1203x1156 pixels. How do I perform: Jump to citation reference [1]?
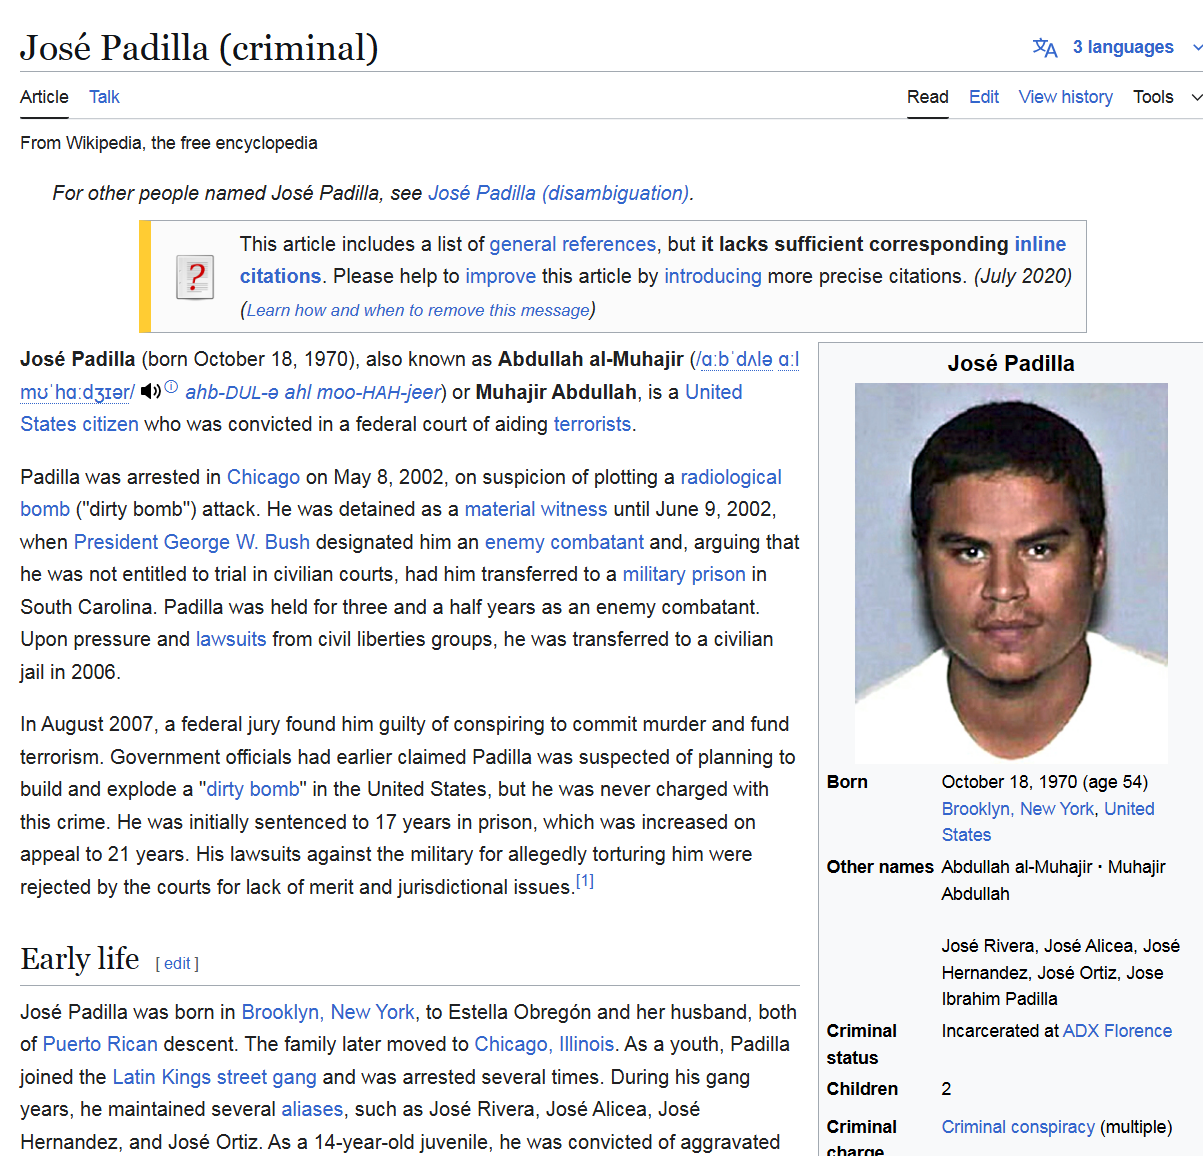pos(584,881)
